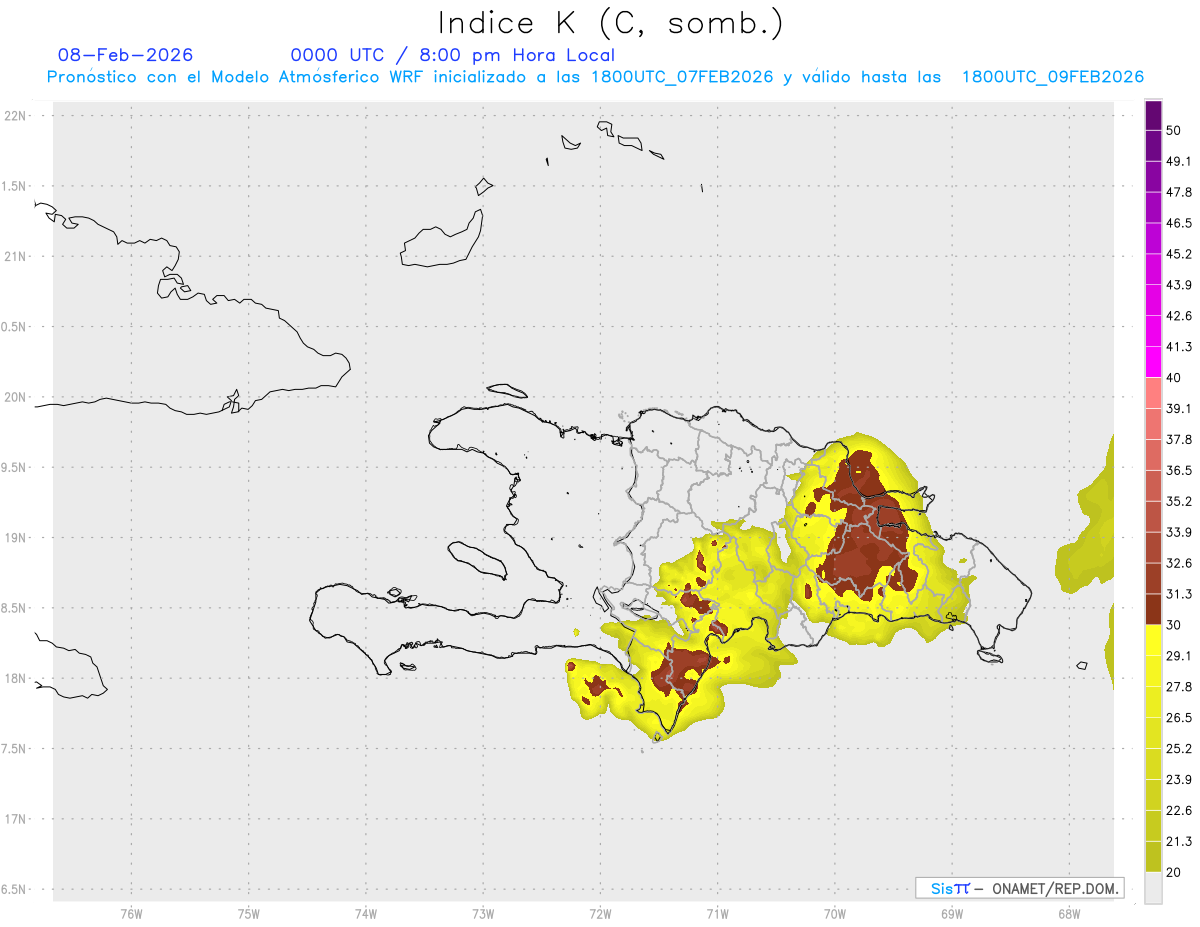Viewport: 1200px width, 927px height.
Task: Click the '21.3' legend value
Action: click(x=1179, y=842)
